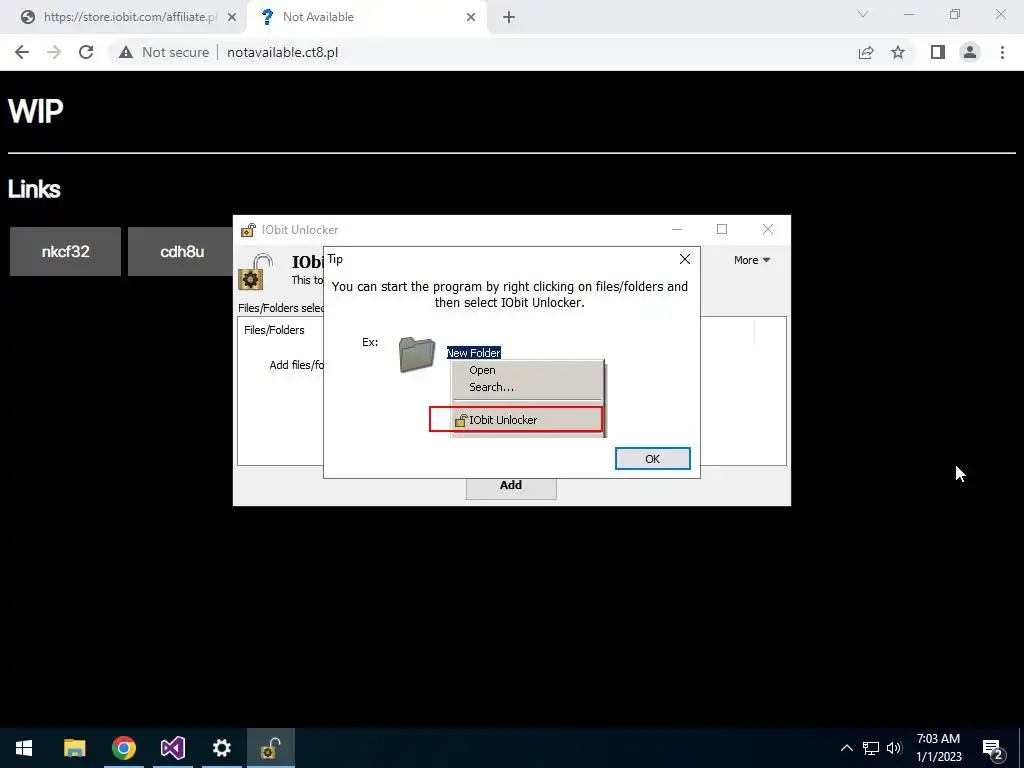The image size is (1024, 768).
Task: Click the nkcf32 link button
Action: coord(65,251)
